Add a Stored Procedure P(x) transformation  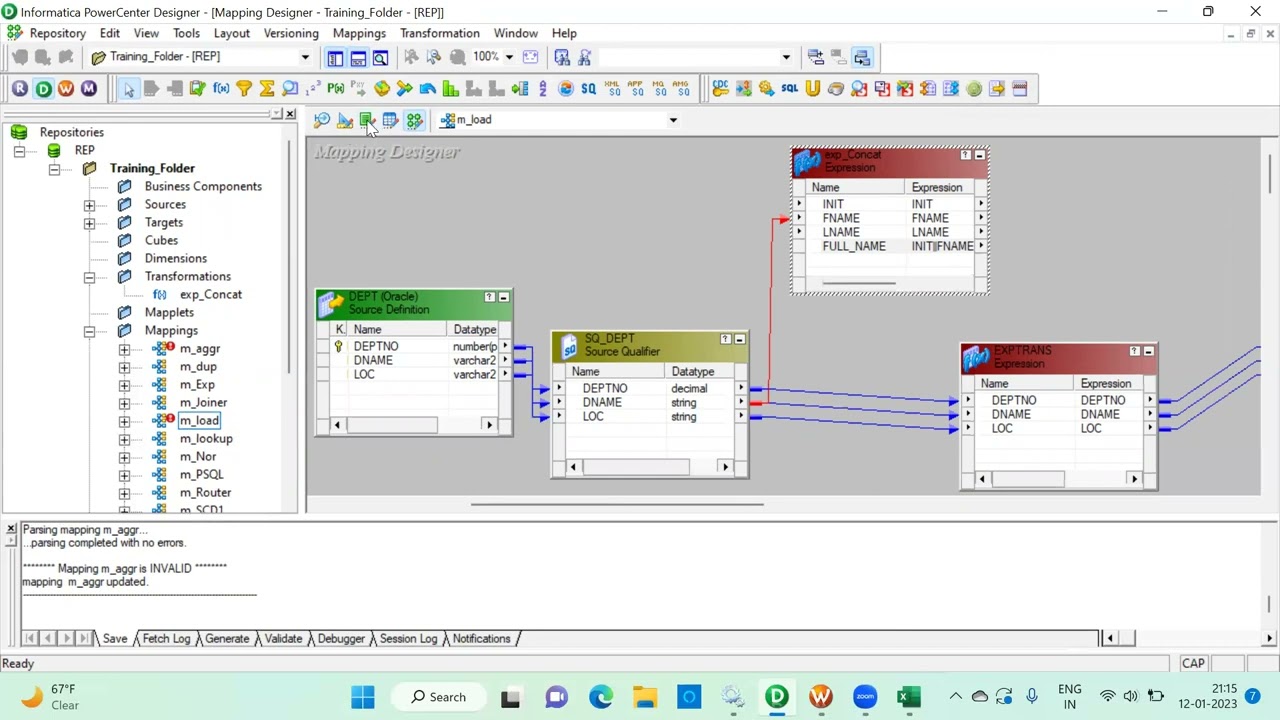coord(336,89)
